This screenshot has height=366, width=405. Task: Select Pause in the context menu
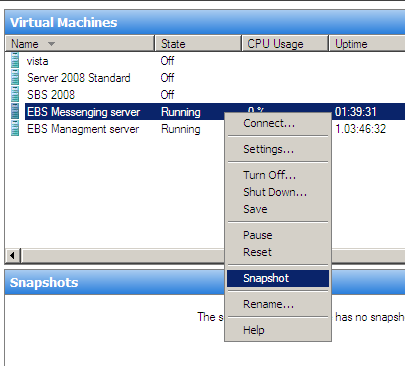278,235
